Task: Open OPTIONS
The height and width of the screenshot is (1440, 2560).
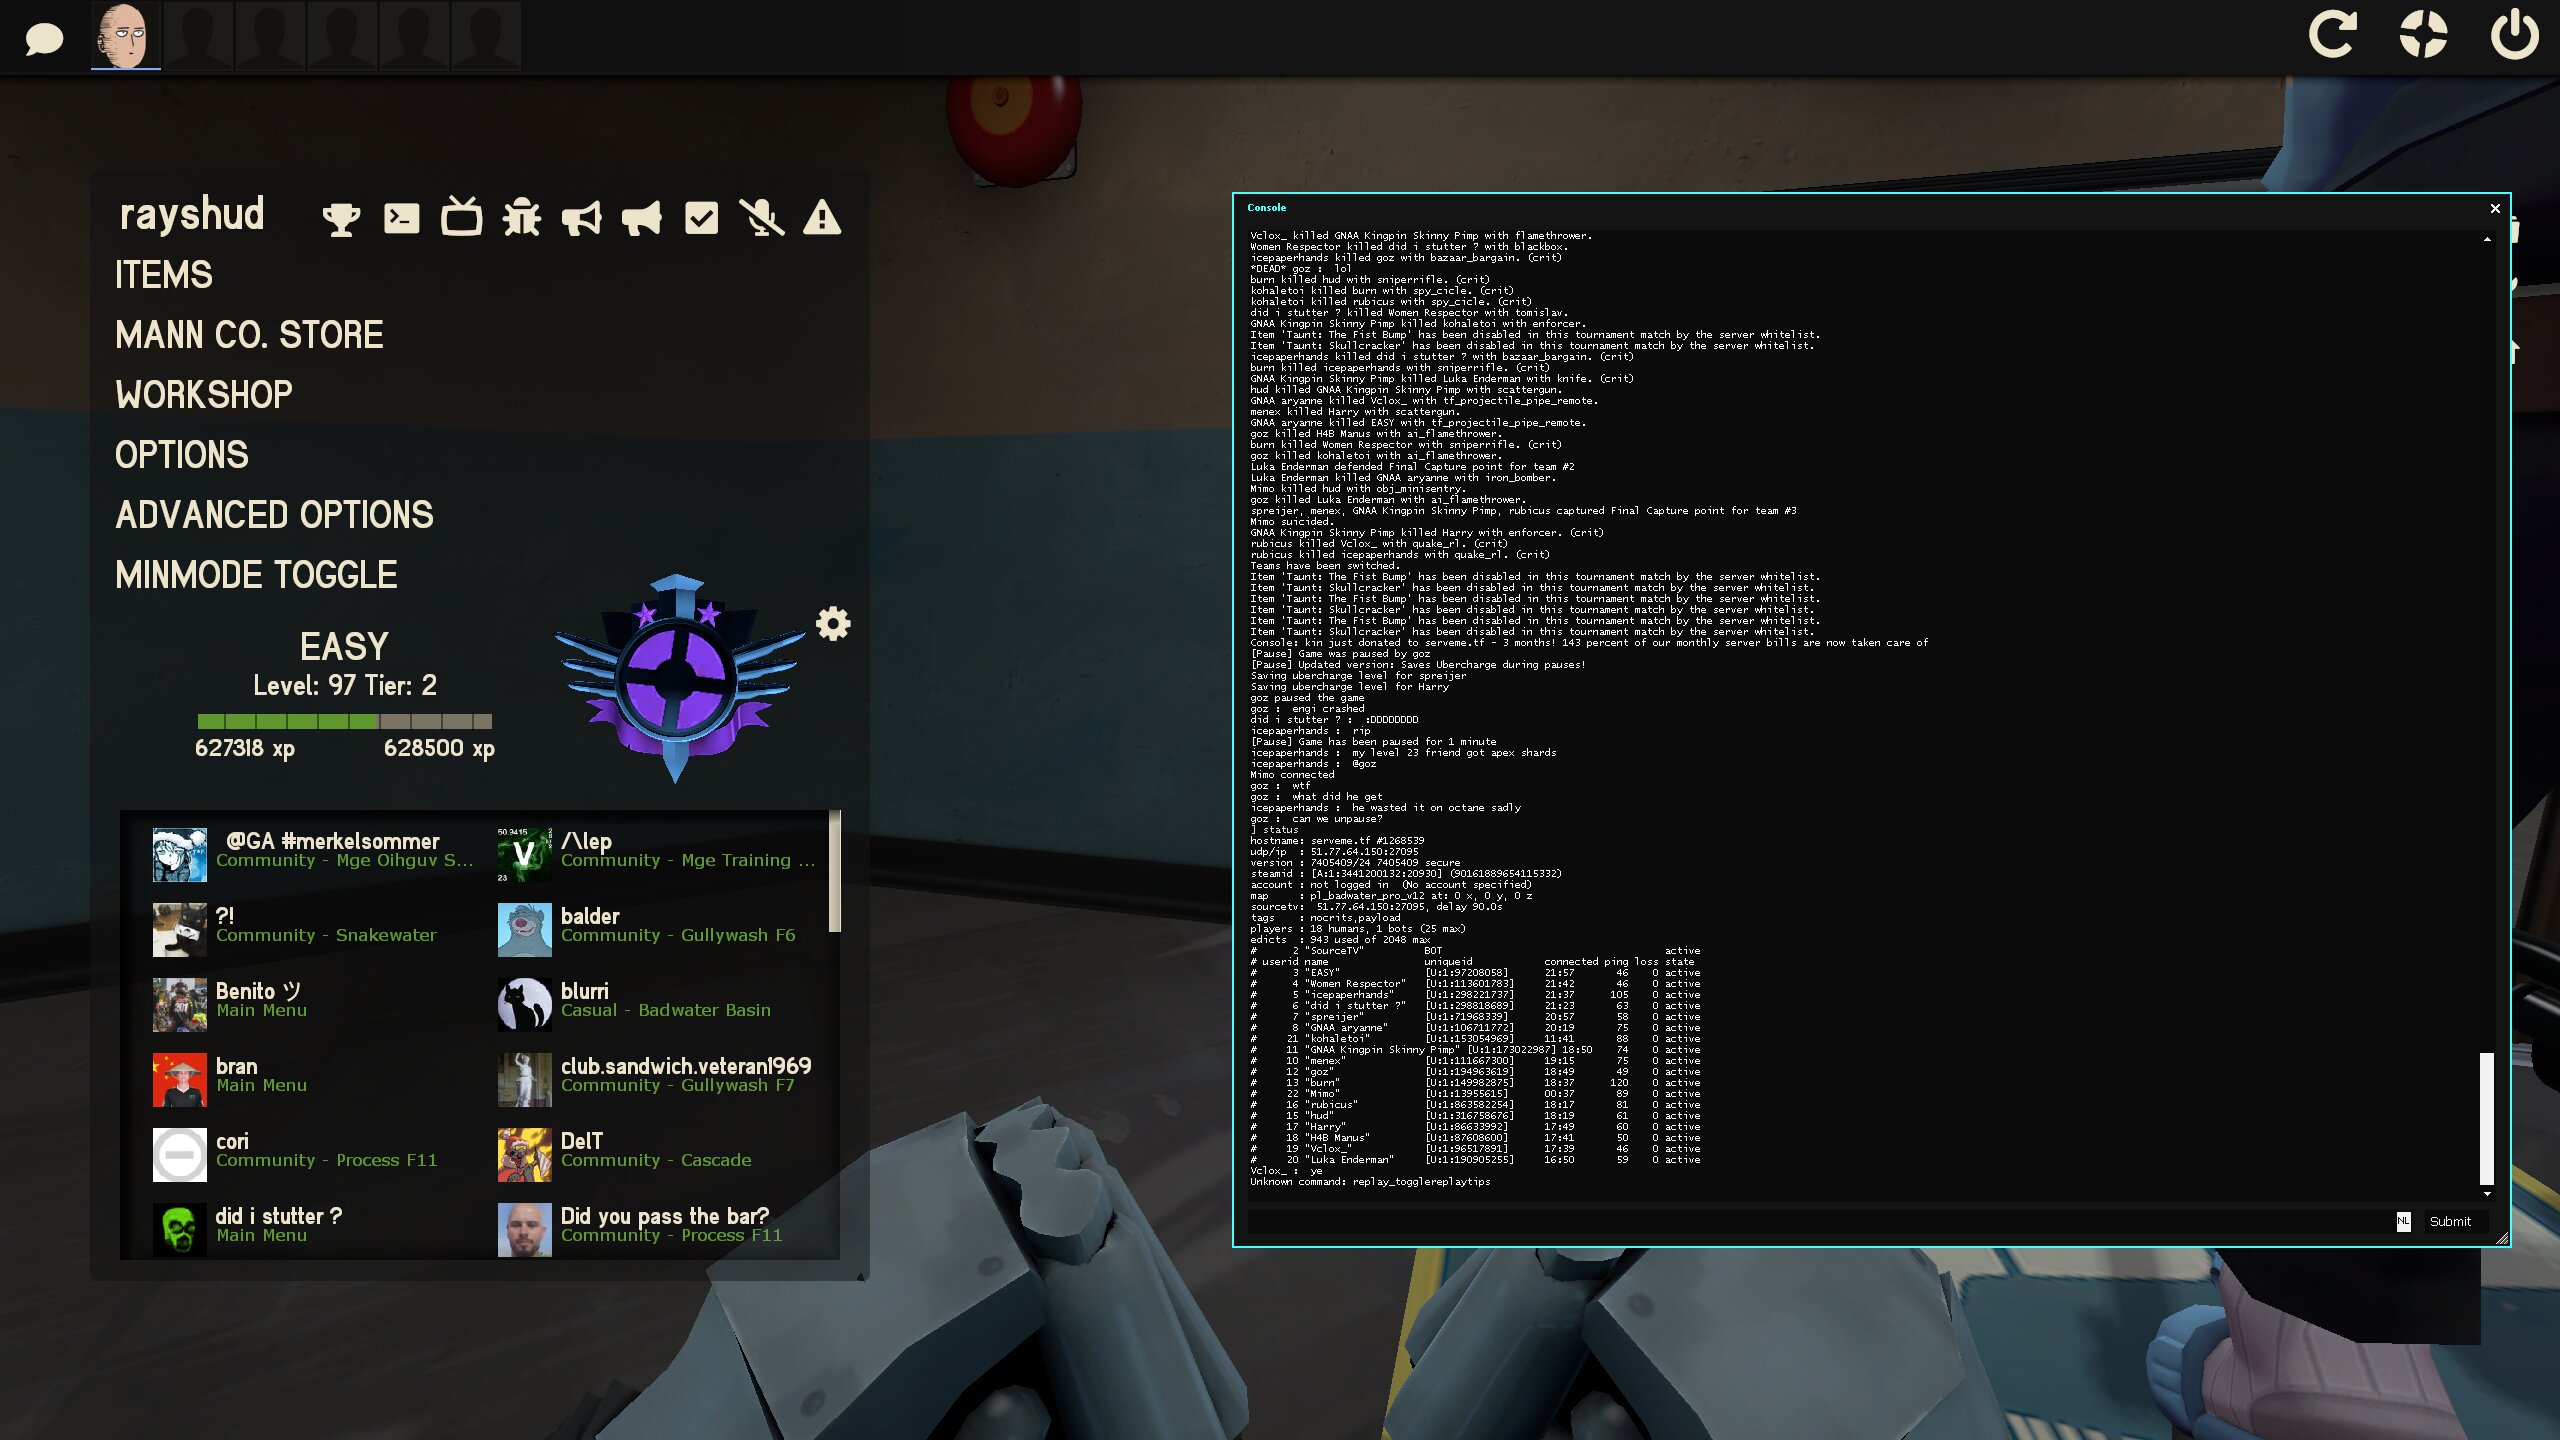Action: 182,455
